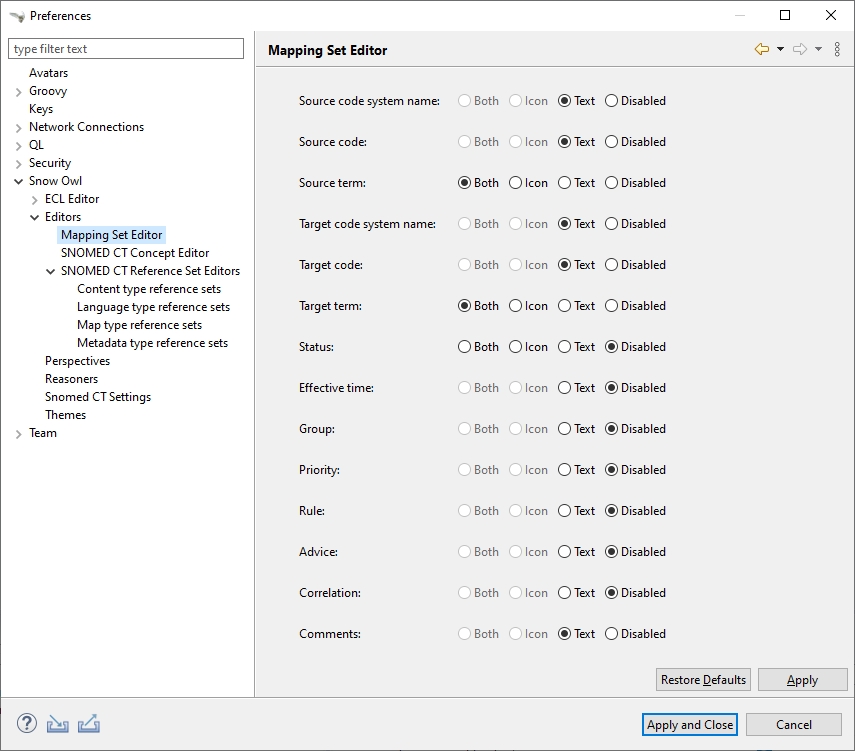Open the Forward history dropdown arrow
Image resolution: width=855 pixels, height=751 pixels.
coord(818,49)
